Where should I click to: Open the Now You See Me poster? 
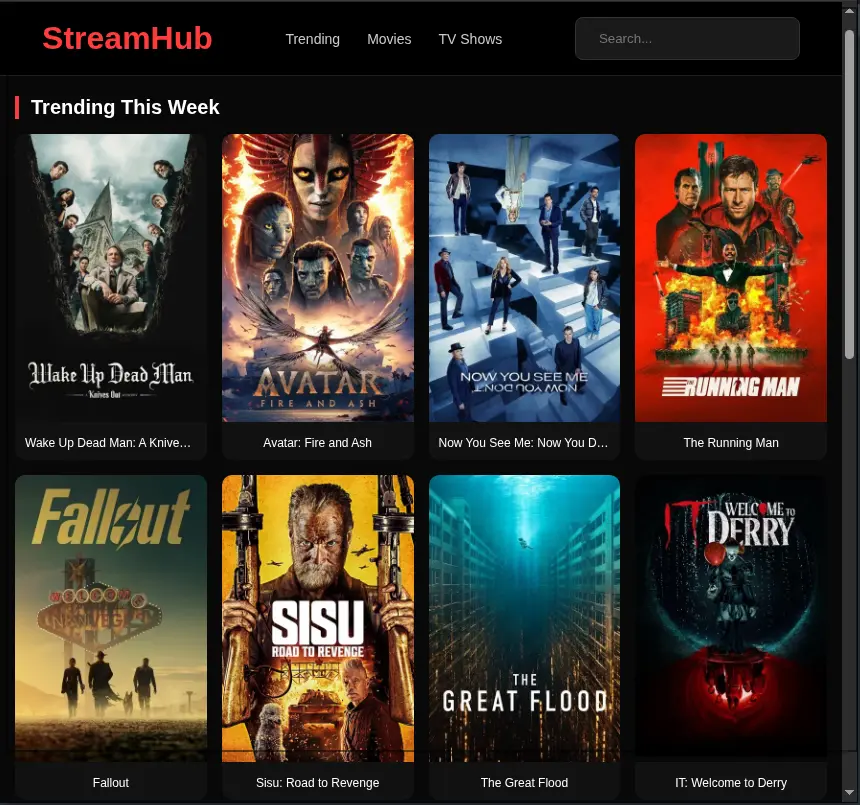click(x=524, y=278)
